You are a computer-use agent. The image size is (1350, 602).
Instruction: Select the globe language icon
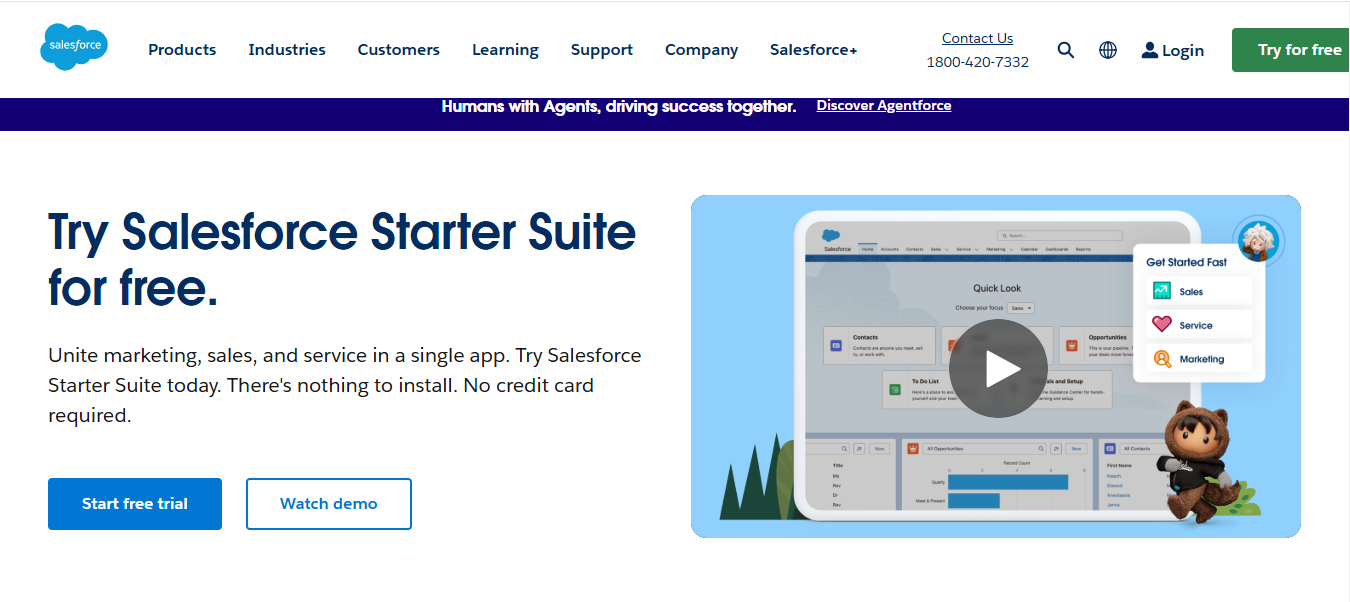[x=1107, y=49]
